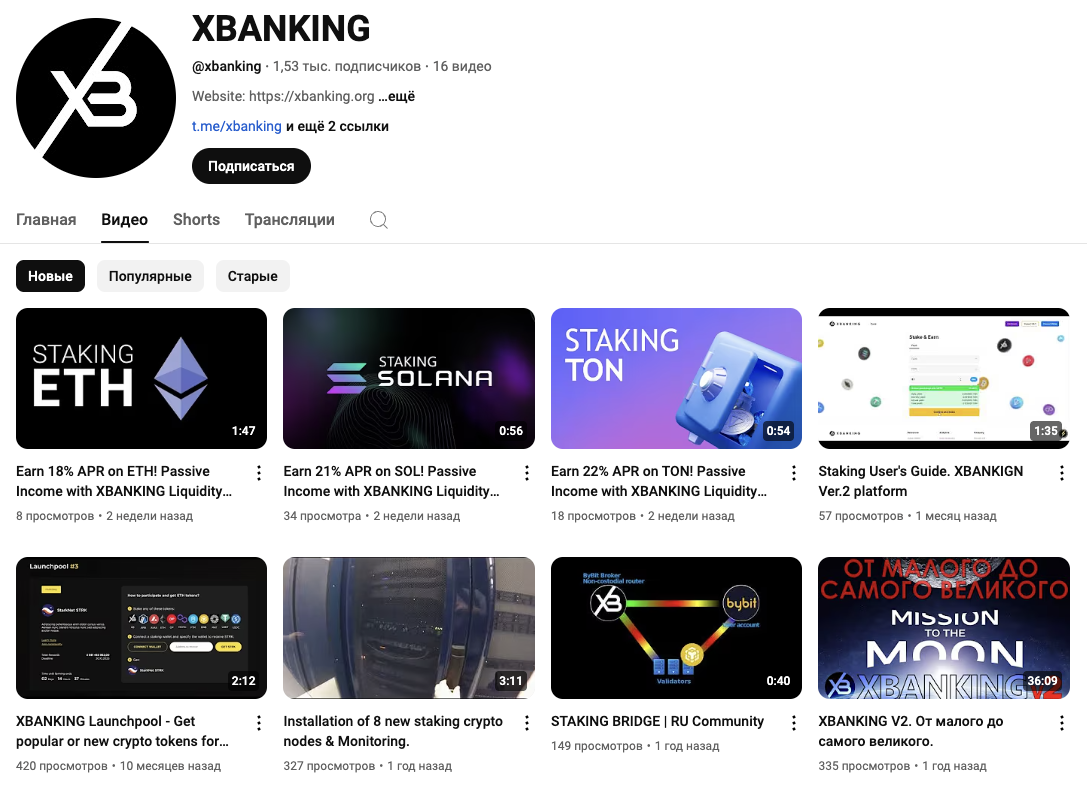1087x787 pixels.
Task: Click the XBANKING channel name heading
Action: 281,28
